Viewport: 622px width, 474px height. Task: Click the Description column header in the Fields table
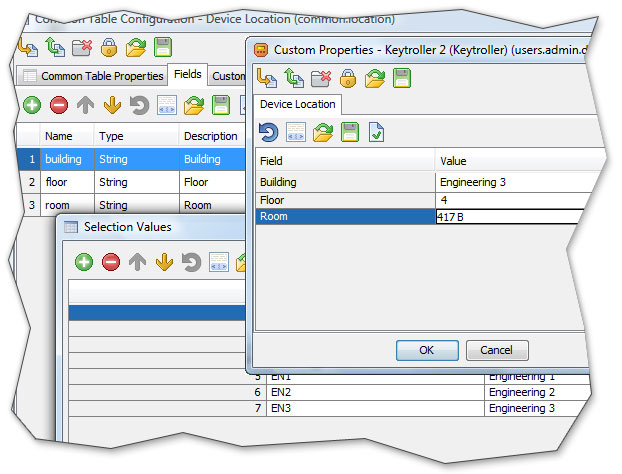(x=212, y=136)
